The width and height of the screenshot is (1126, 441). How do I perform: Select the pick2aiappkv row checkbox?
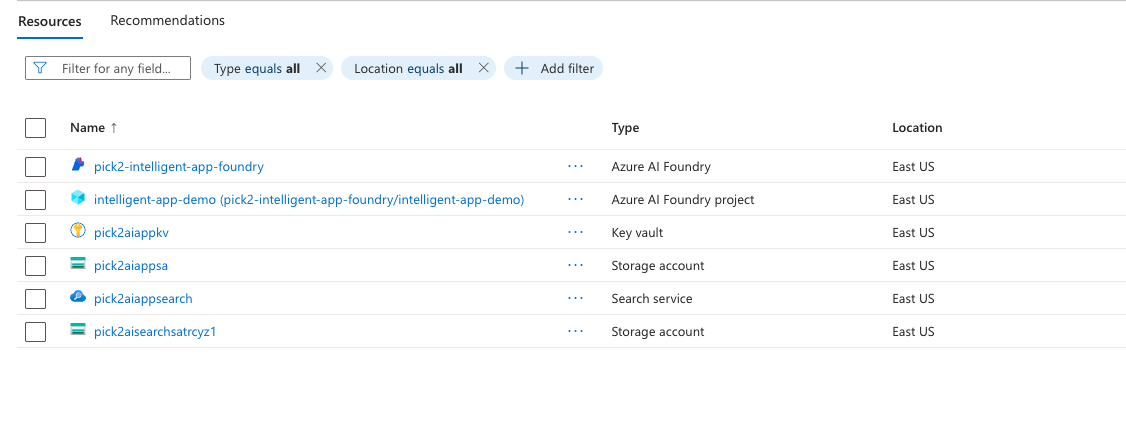(36, 233)
